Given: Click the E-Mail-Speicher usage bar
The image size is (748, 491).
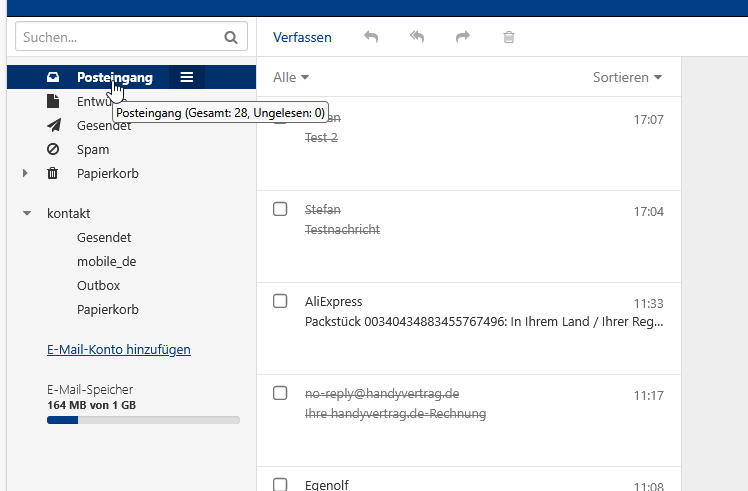Looking at the screenshot, I should (143, 420).
